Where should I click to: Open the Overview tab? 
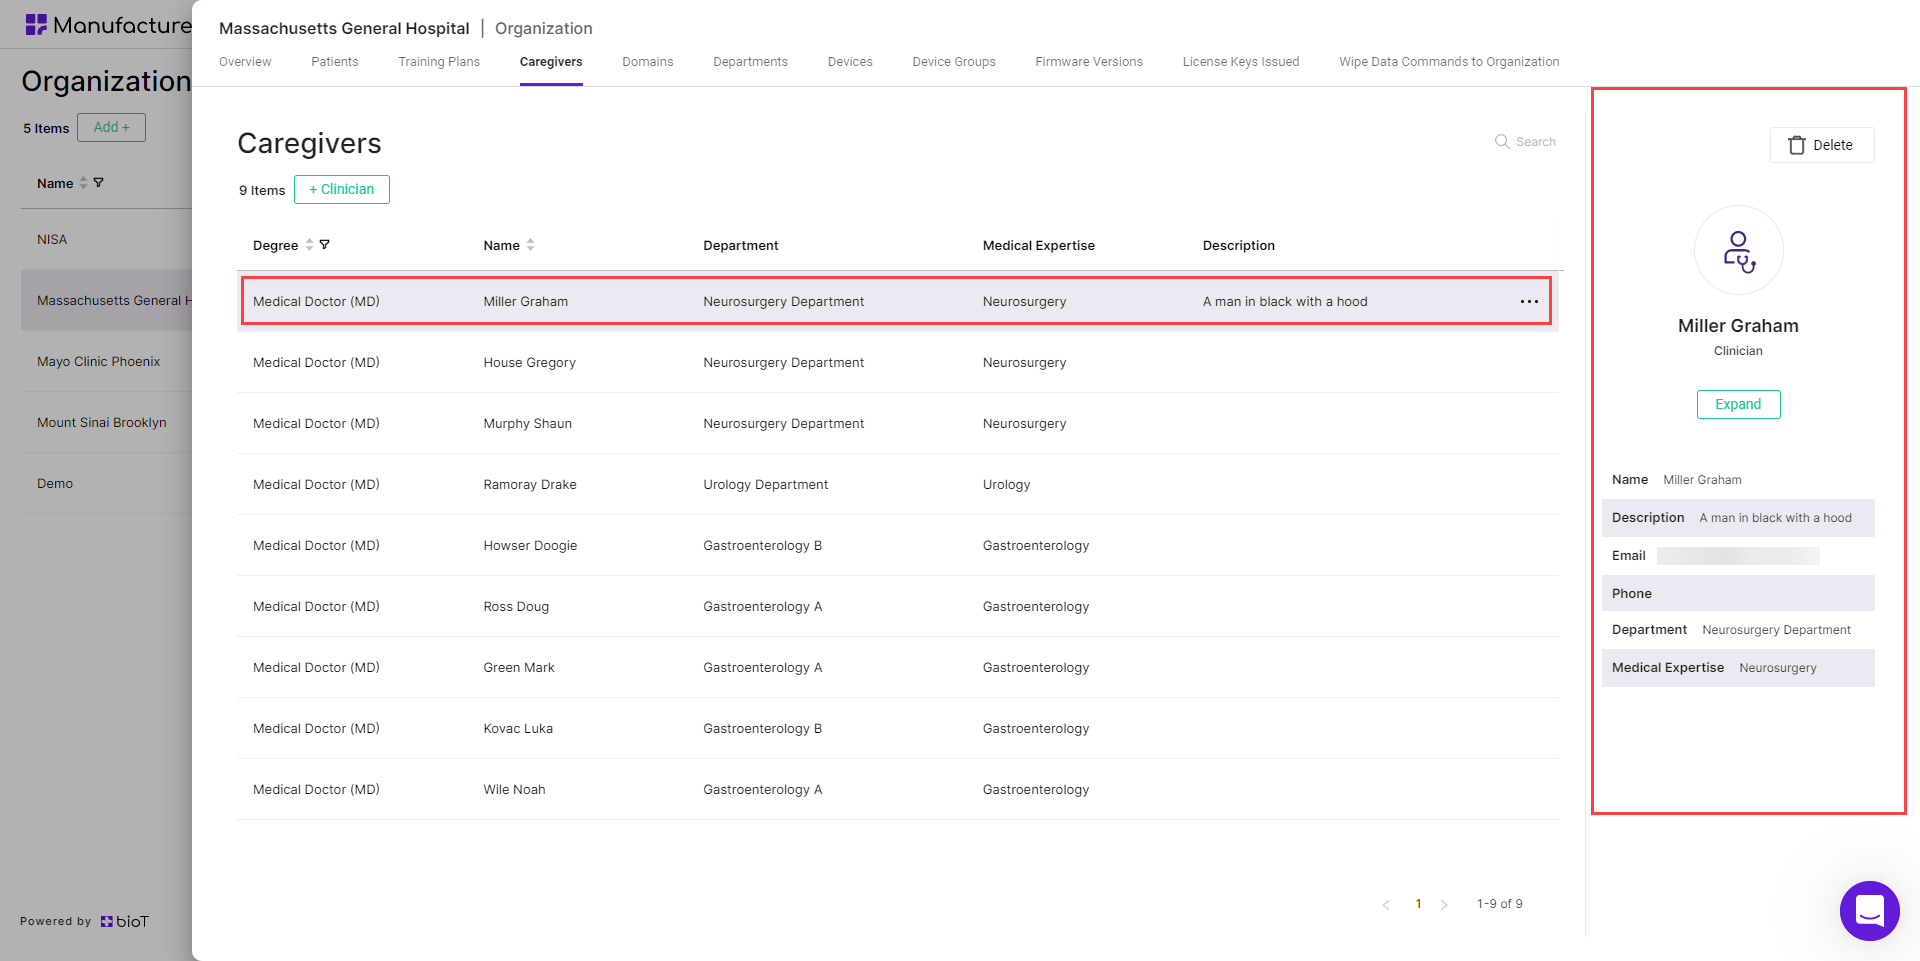coord(245,62)
